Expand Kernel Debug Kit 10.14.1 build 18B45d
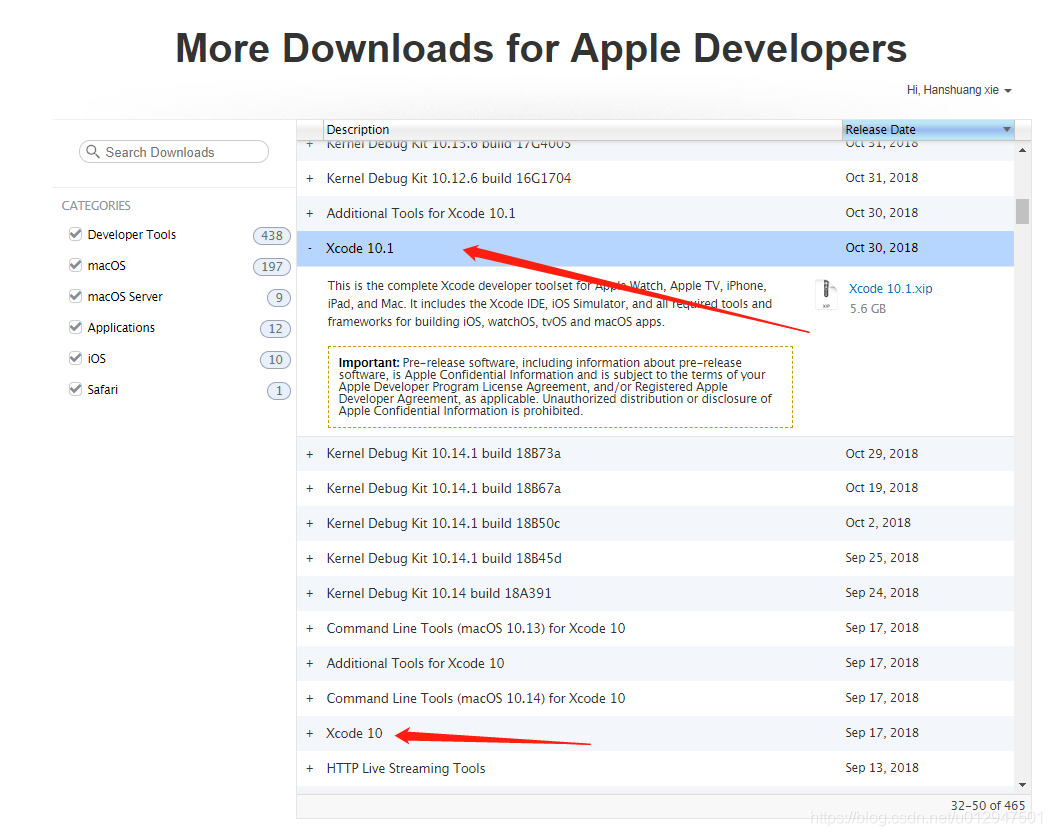The width and height of the screenshot is (1052, 836). click(309, 558)
